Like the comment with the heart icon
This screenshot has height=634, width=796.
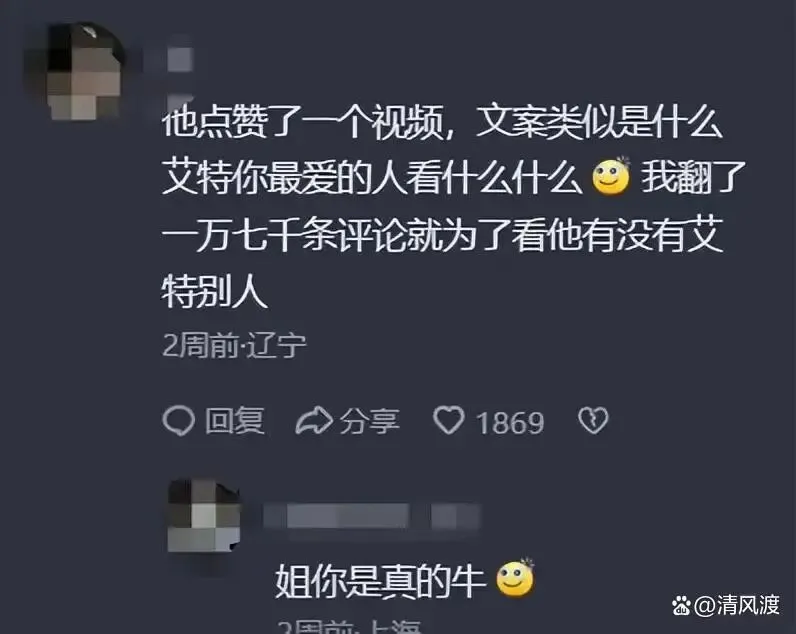tap(449, 420)
